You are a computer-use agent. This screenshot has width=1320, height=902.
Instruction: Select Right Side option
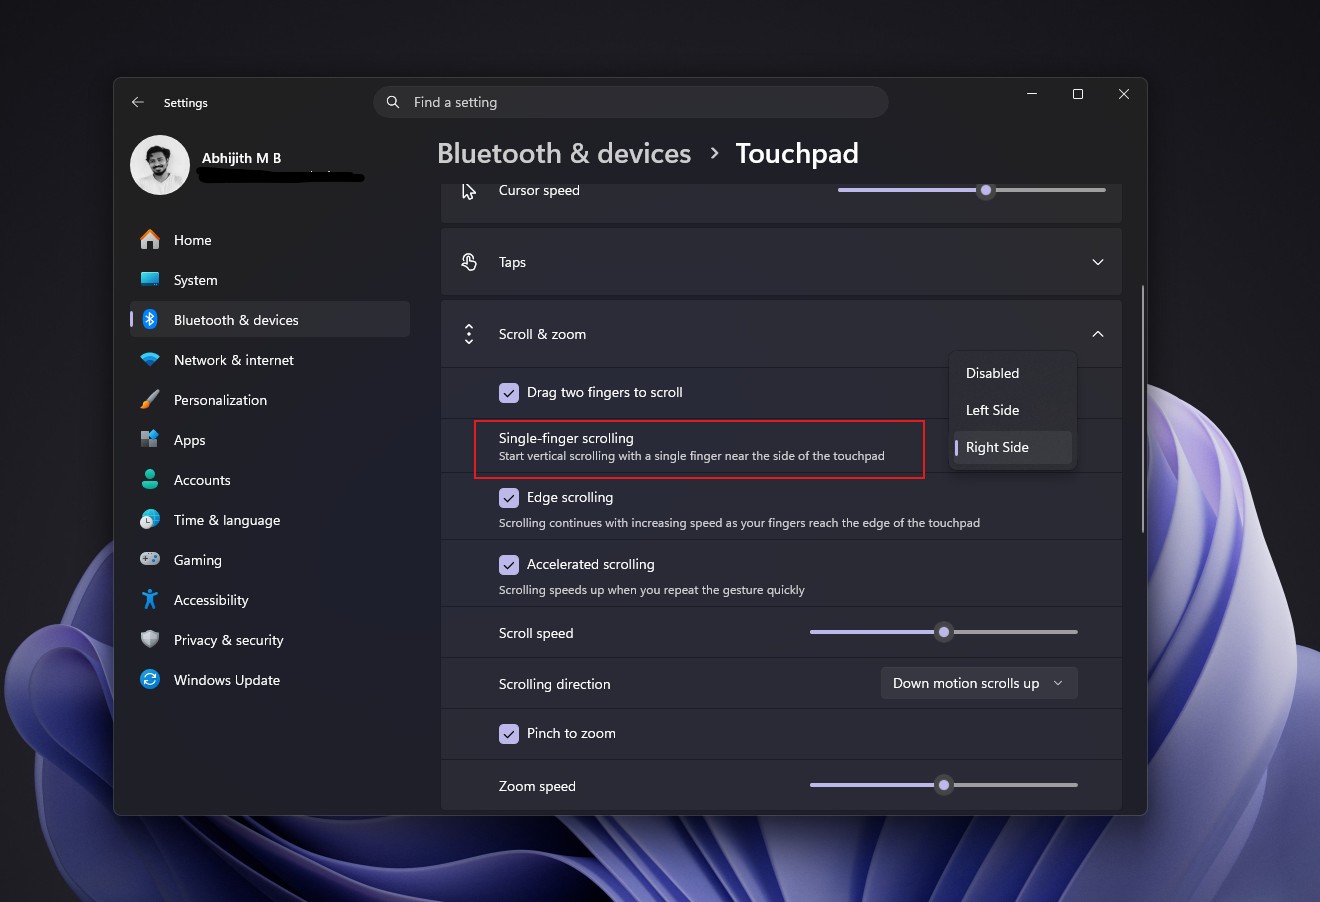(1012, 447)
